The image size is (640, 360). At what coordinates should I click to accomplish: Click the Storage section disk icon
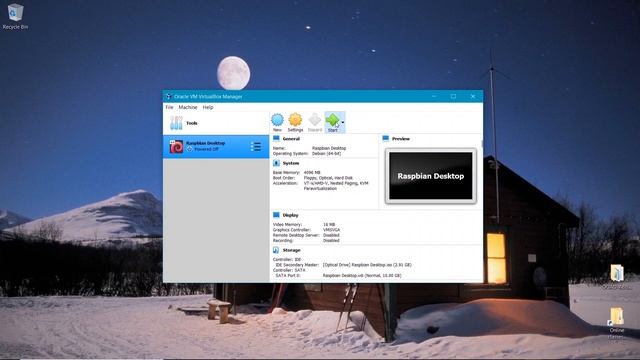pyautogui.click(x=276, y=250)
